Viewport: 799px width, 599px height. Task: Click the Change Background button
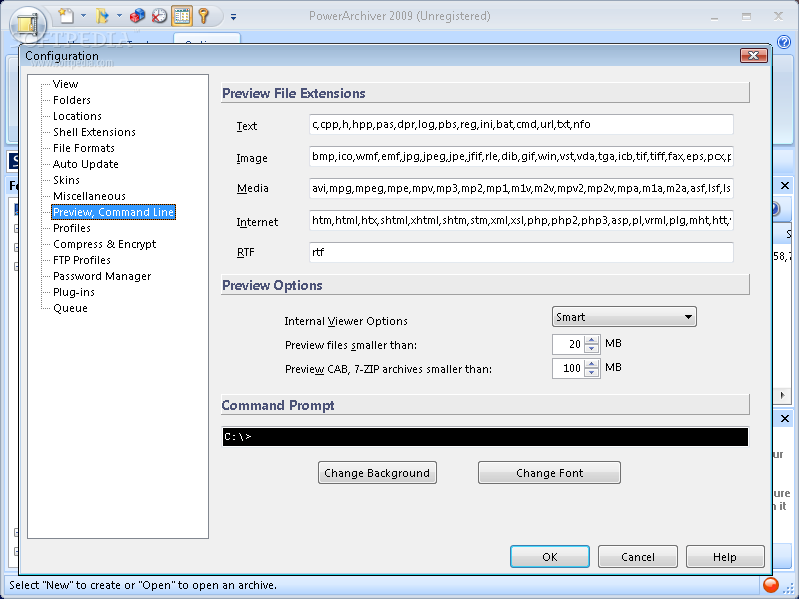377,473
